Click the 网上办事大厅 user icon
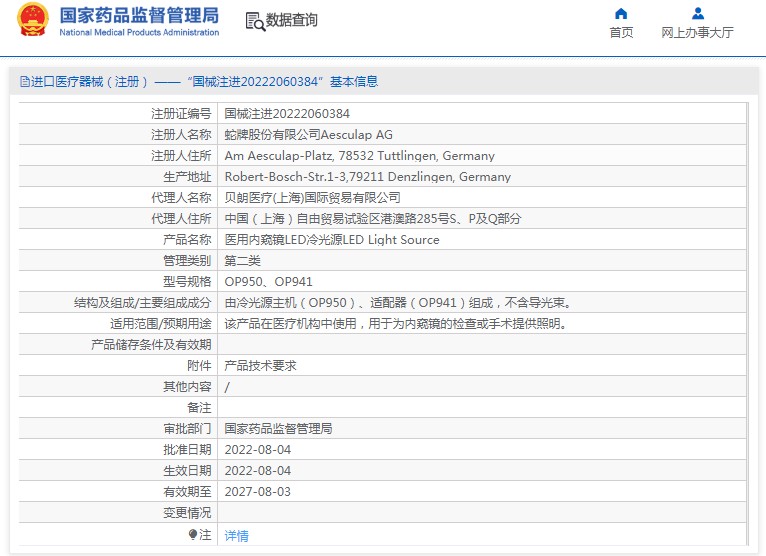 (698, 13)
